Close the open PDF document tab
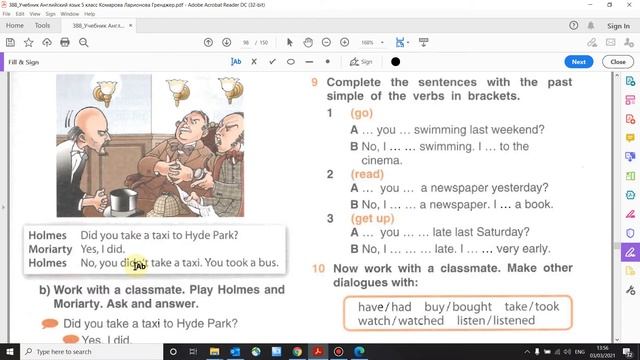Viewport: 640px width, 360px height. coord(131,25)
